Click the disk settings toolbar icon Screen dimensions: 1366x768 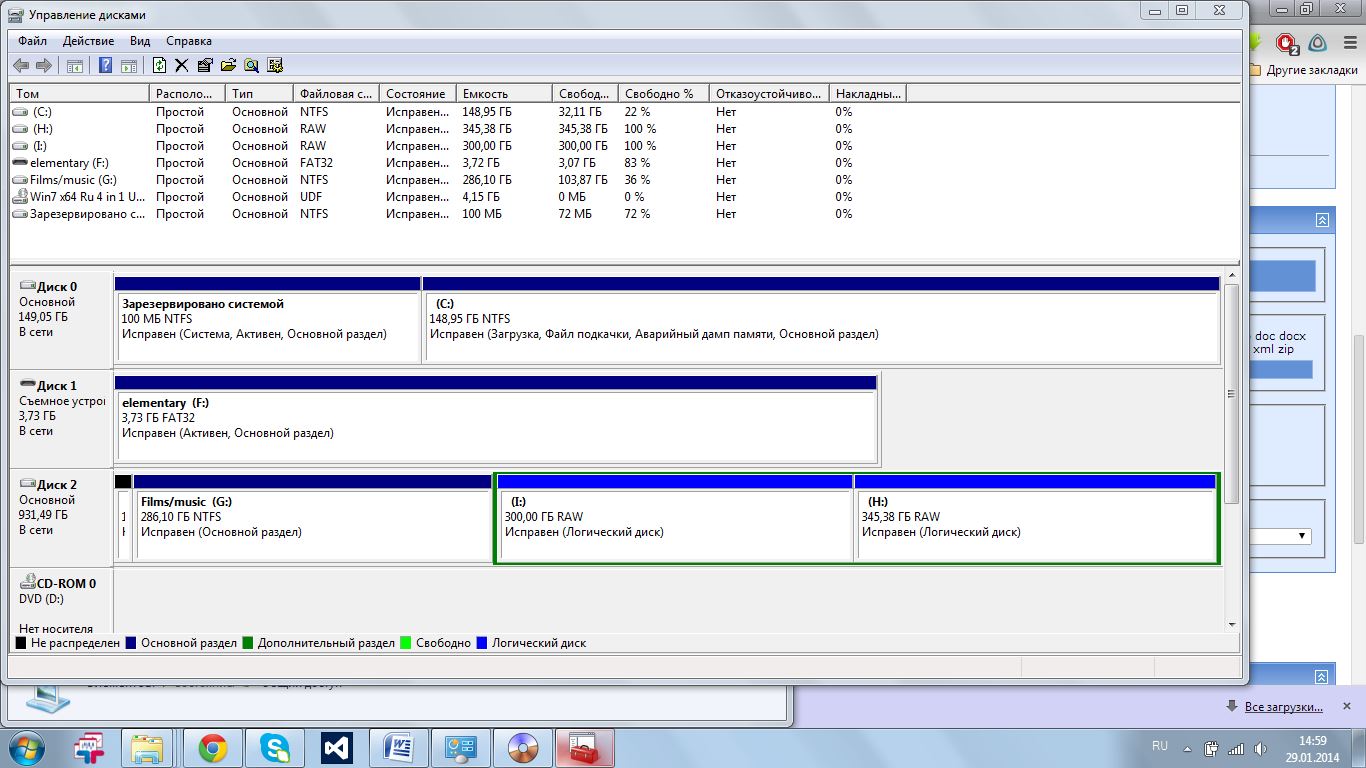coord(274,65)
